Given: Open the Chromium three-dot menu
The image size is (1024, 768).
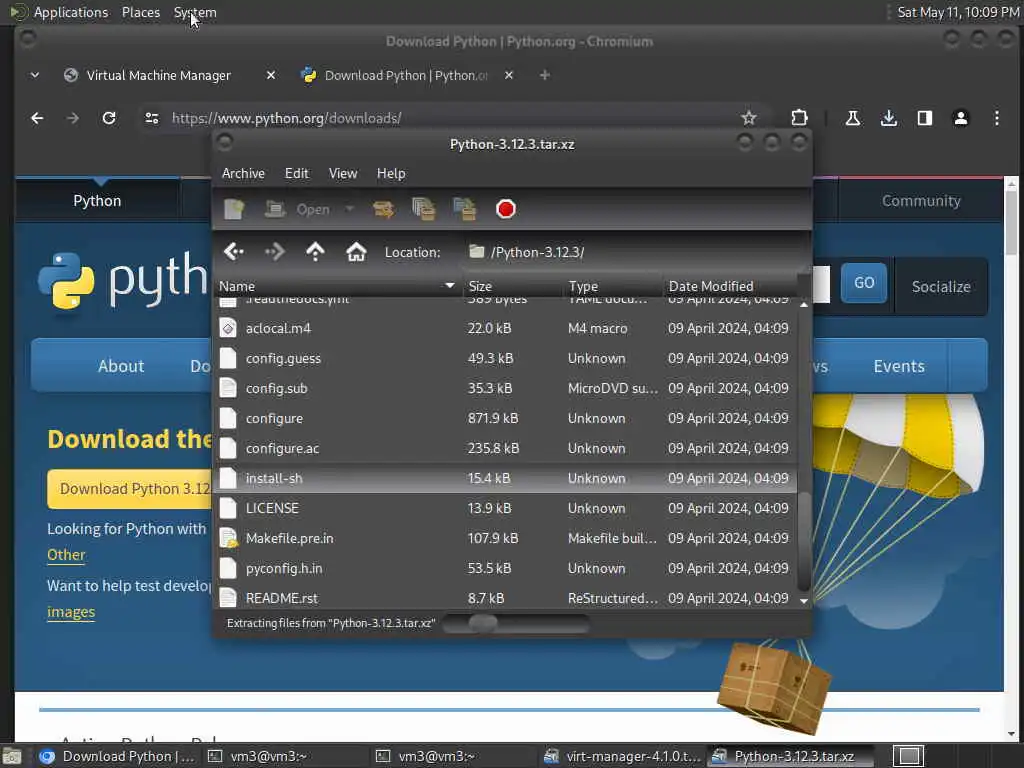Looking at the screenshot, I should coord(997,118).
